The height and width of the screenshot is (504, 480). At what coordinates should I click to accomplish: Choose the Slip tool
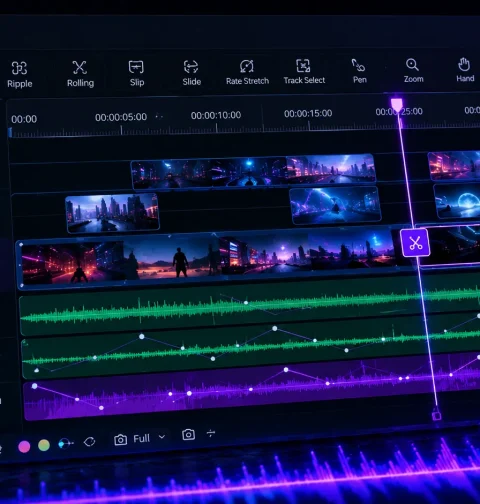(137, 73)
